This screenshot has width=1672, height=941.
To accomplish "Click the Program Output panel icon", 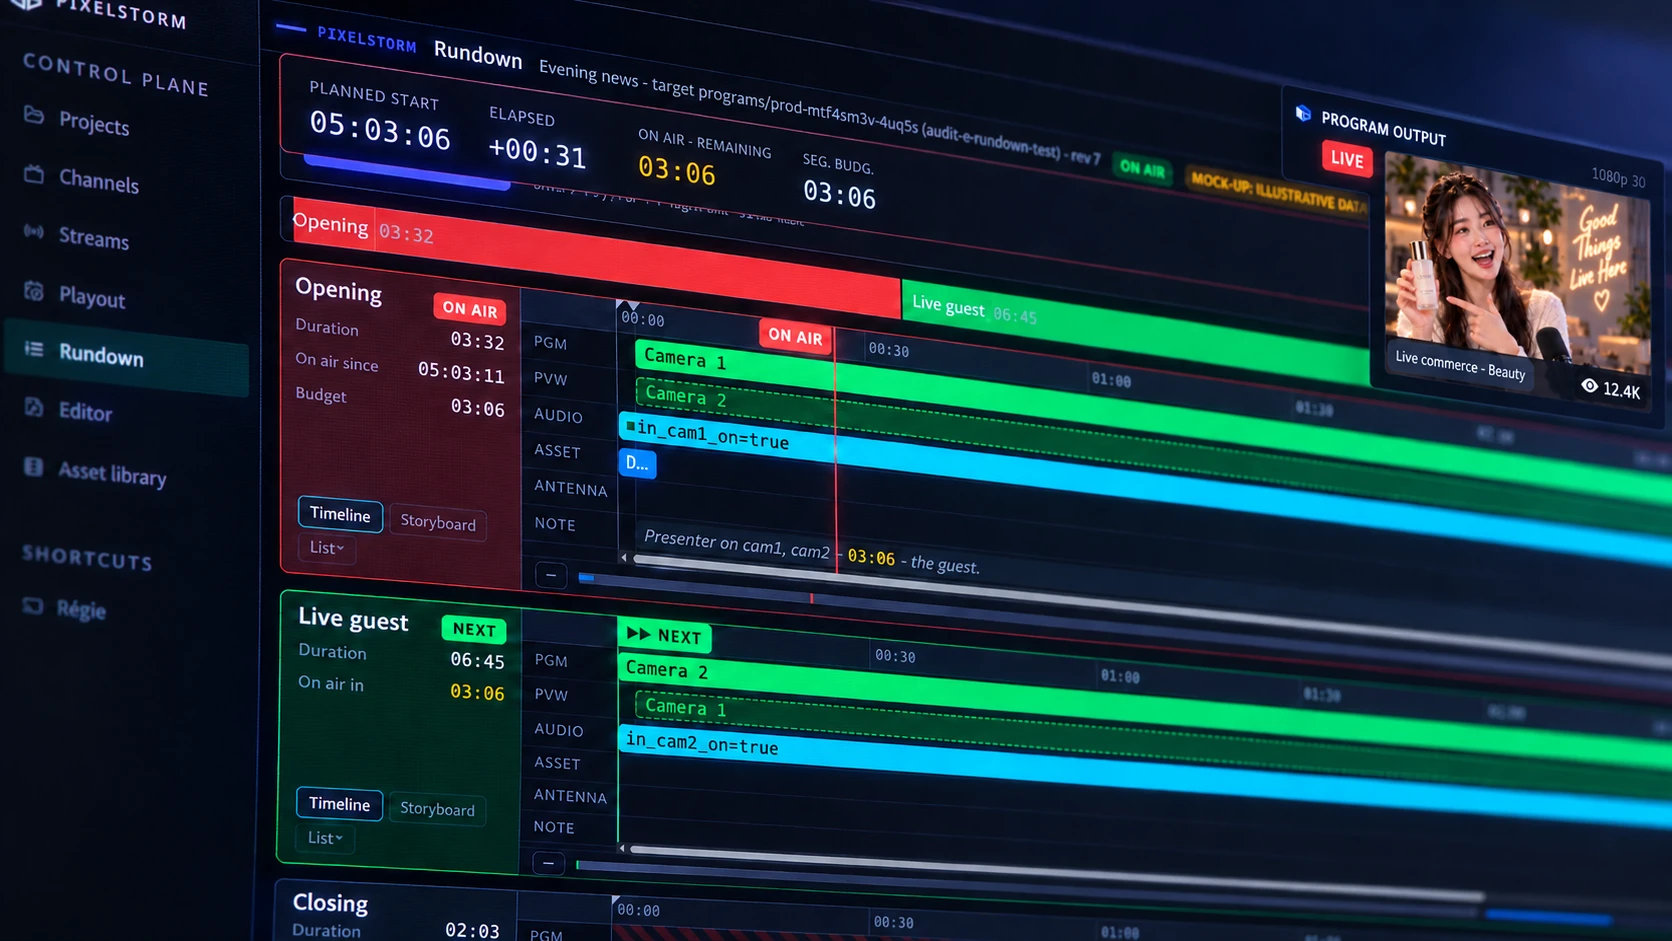I will click(x=1303, y=113).
